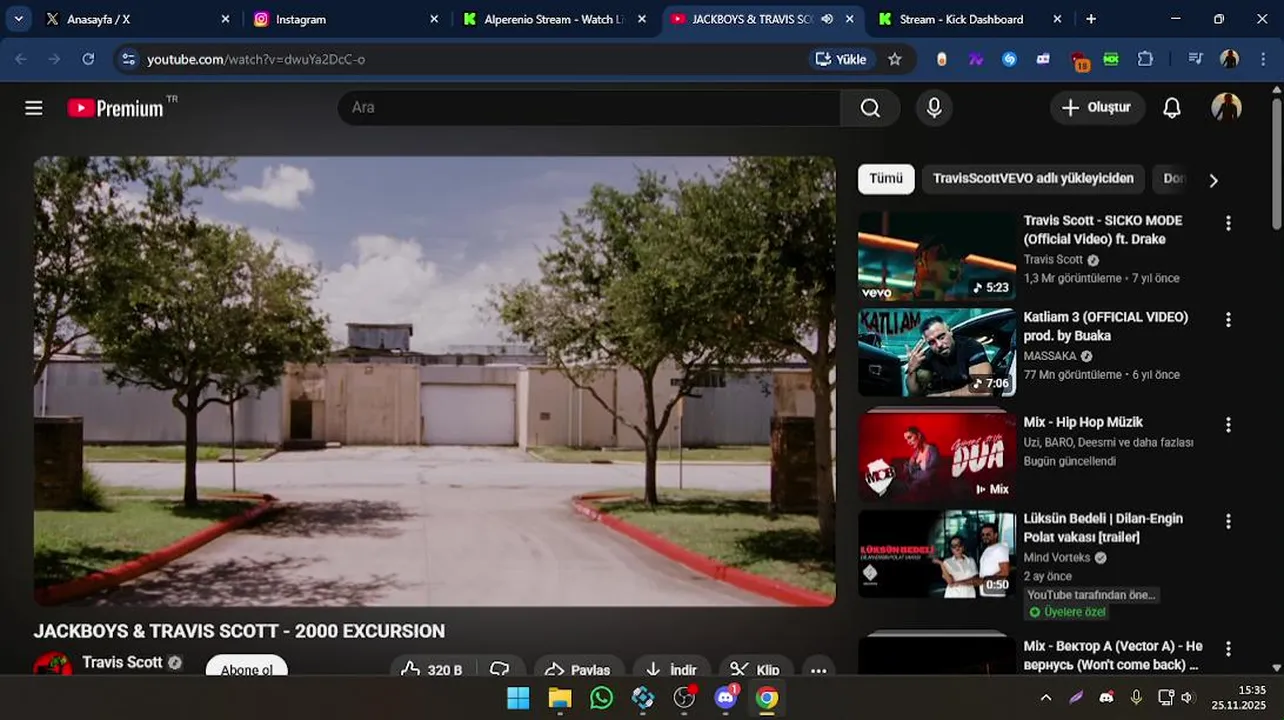View site information icon in address bar
Image resolution: width=1284 pixels, height=720 pixels.
[128, 59]
